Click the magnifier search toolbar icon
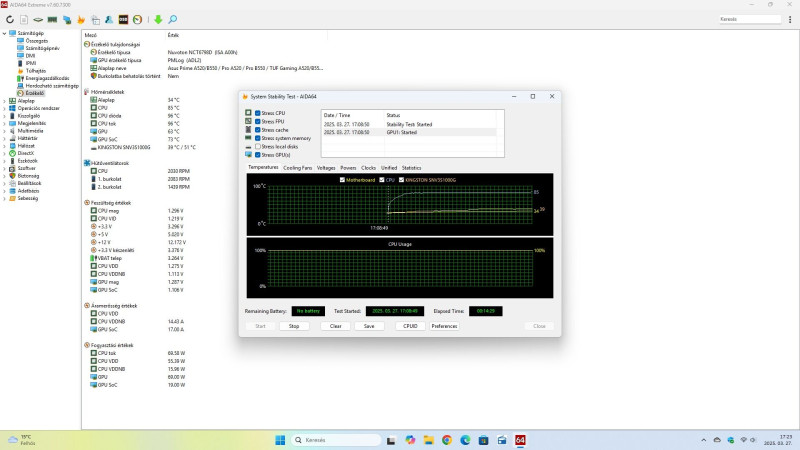The height and width of the screenshot is (450, 800). pyautogui.click(x=173, y=19)
